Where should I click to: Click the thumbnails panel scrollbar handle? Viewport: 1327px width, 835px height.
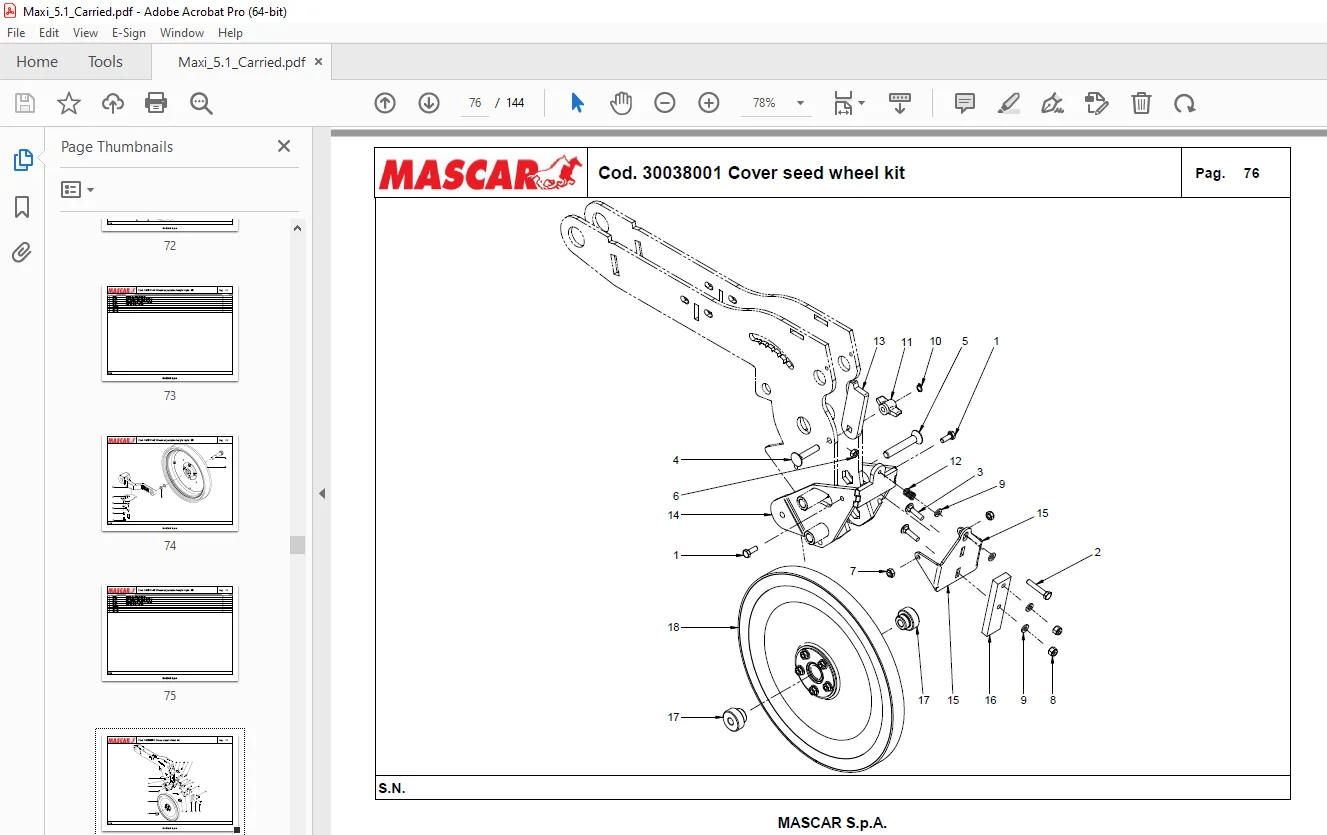[297, 545]
